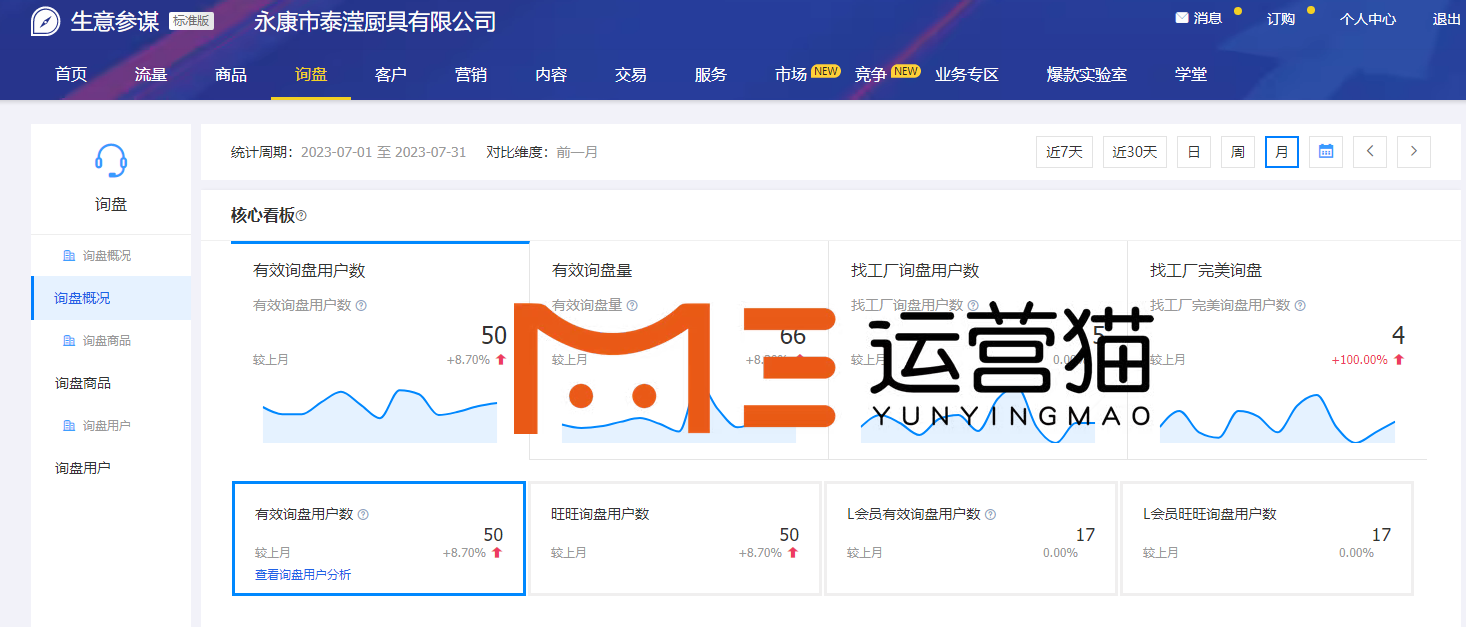Go to next period with right chevron

click(x=1414, y=152)
